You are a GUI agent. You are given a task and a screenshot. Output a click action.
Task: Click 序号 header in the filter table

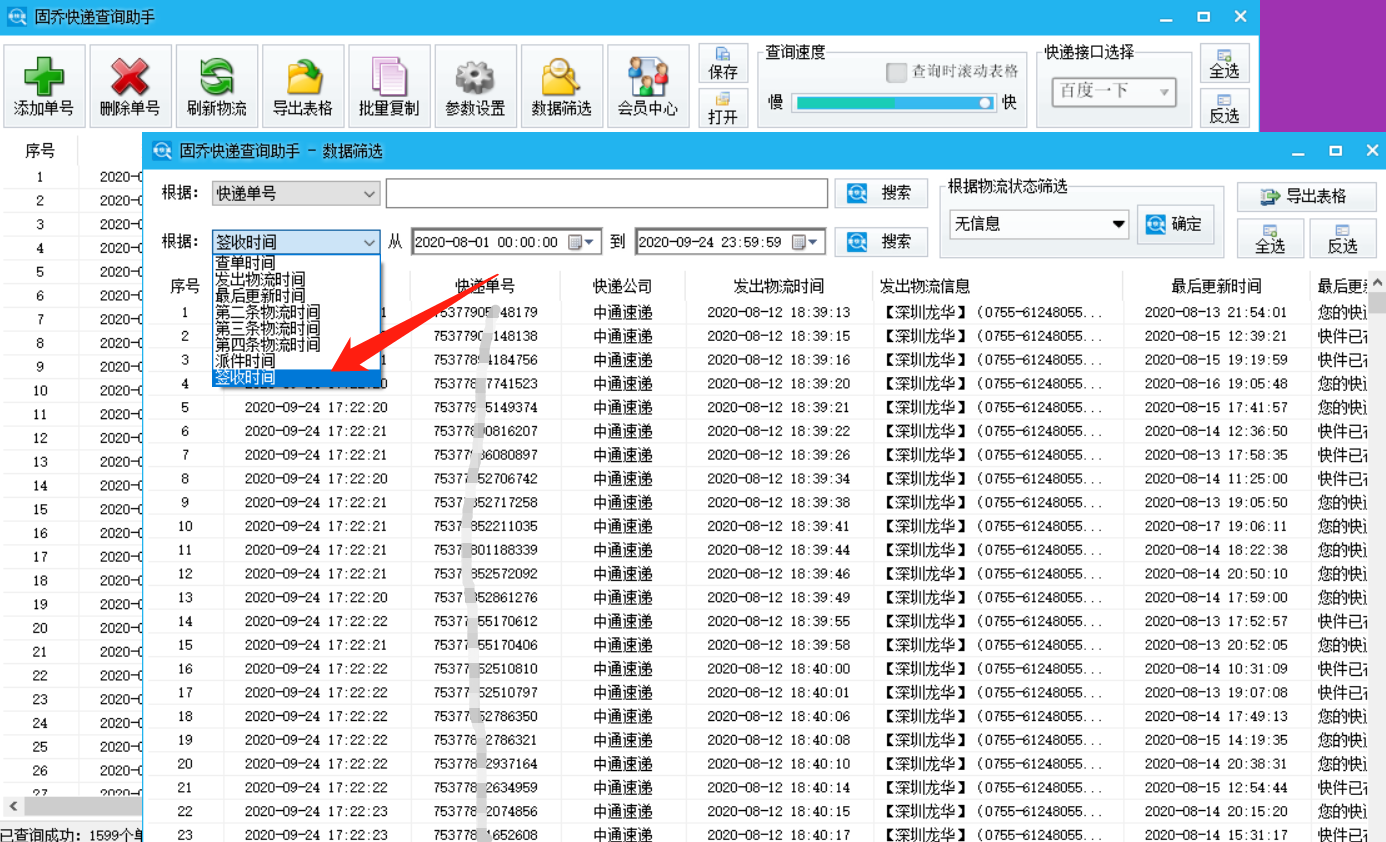(185, 286)
